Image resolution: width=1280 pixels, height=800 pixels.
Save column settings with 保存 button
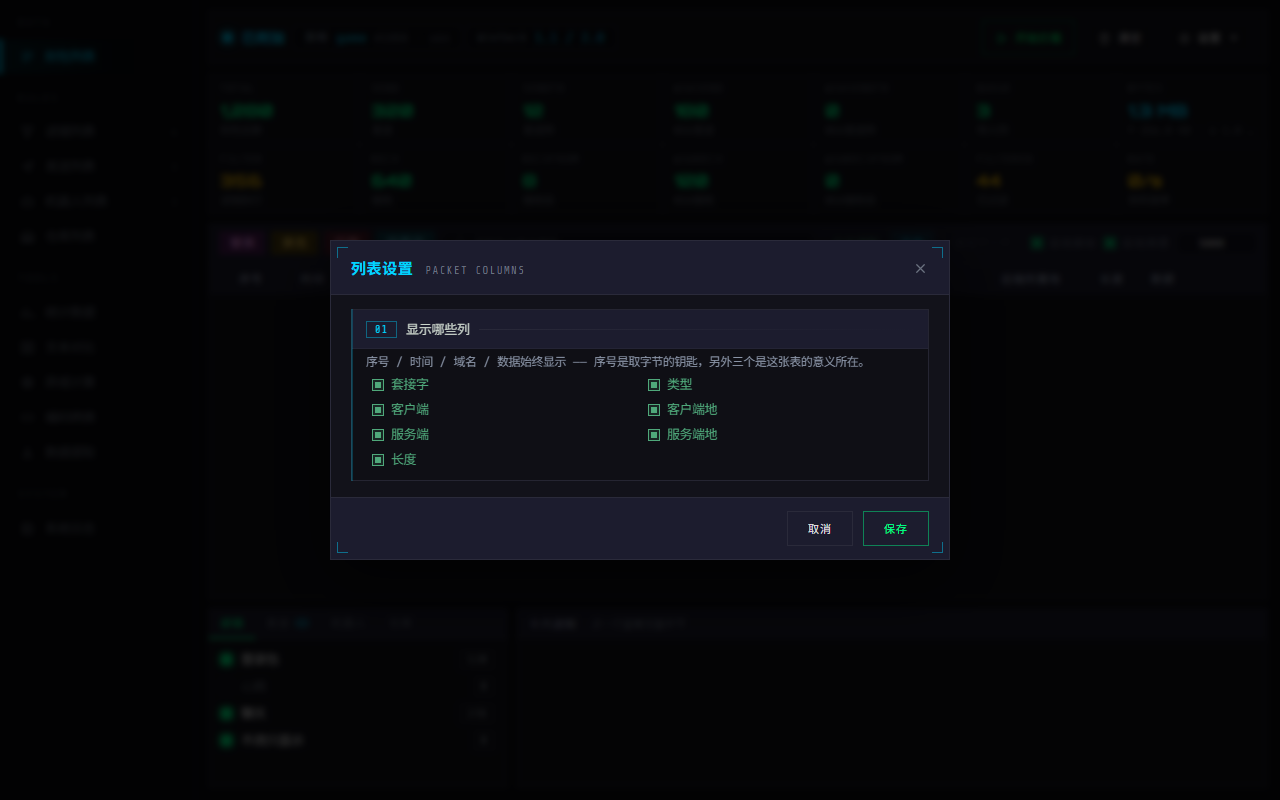click(896, 528)
